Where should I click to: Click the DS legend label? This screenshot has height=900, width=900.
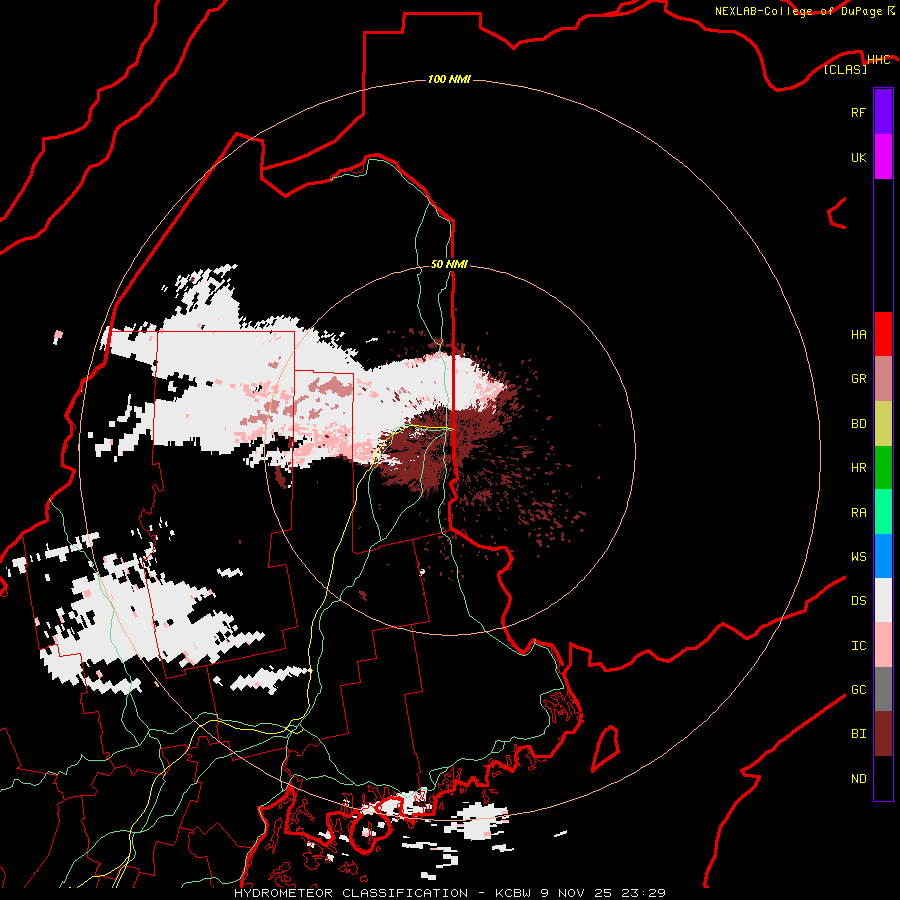pyautogui.click(x=858, y=601)
